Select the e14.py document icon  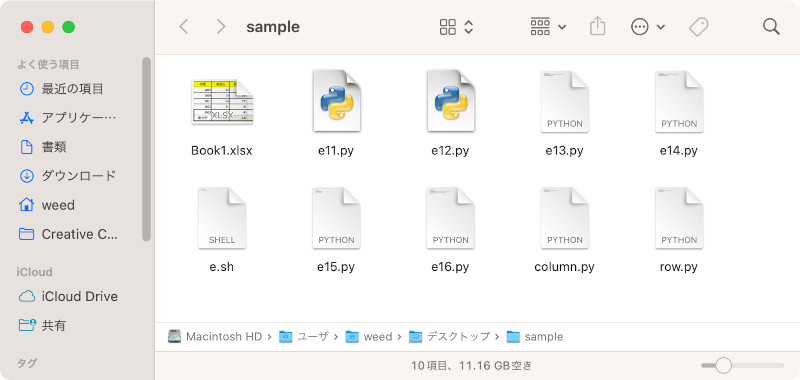pyautogui.click(x=679, y=102)
